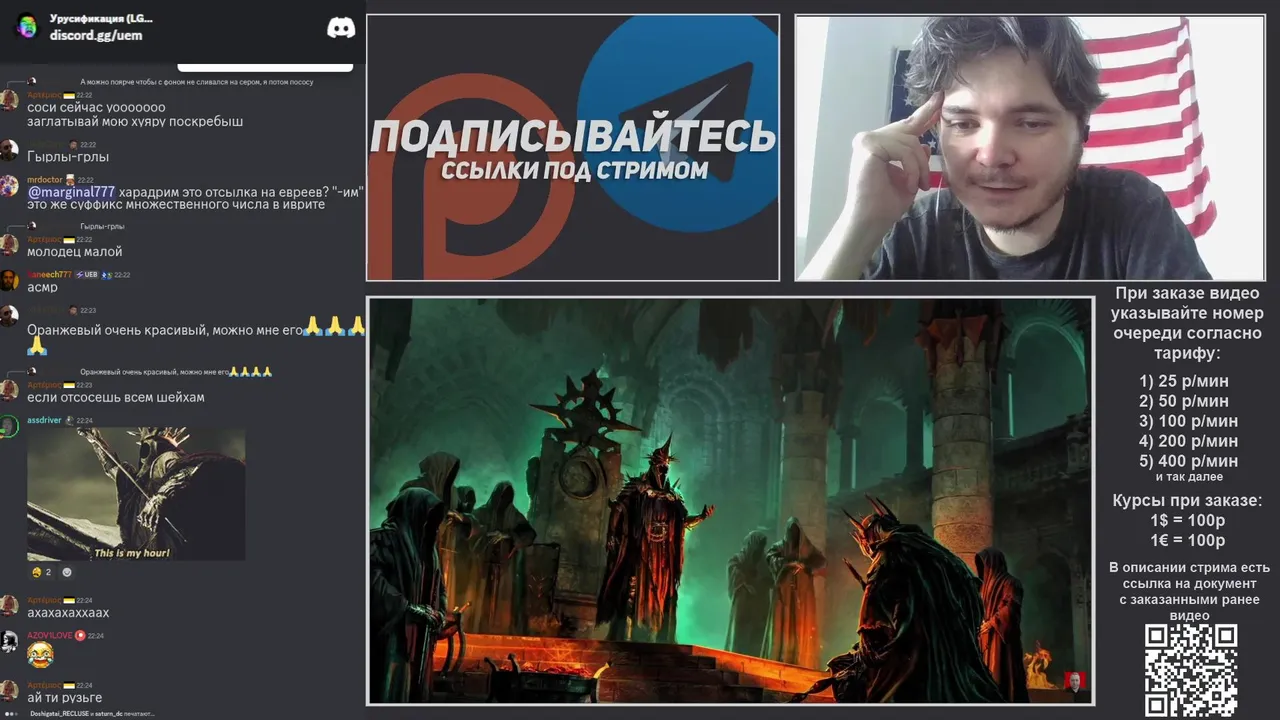The image size is (1280, 720).
Task: Click the server name 'Урусификация (LG...'
Action: point(101,18)
